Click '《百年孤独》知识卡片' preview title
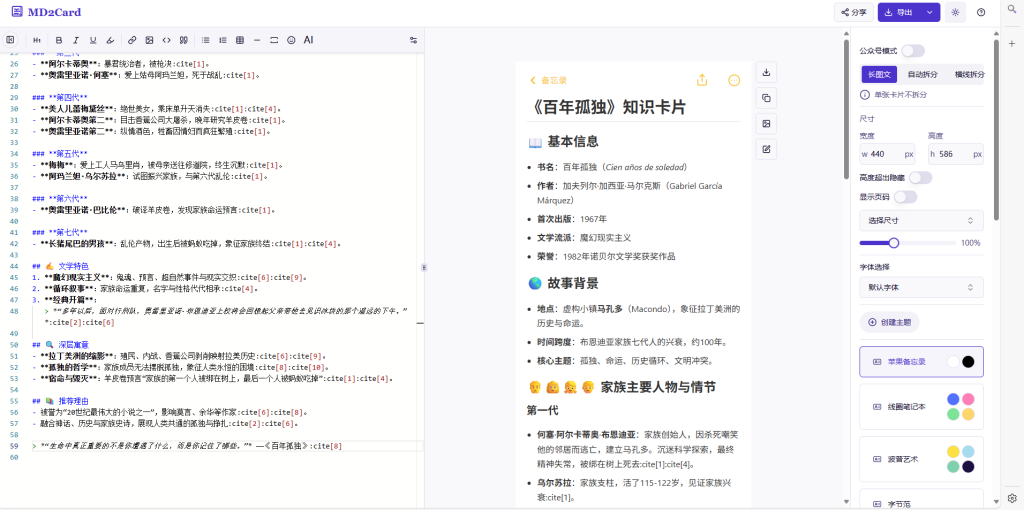Viewport: 1024px width, 510px height. (607, 107)
